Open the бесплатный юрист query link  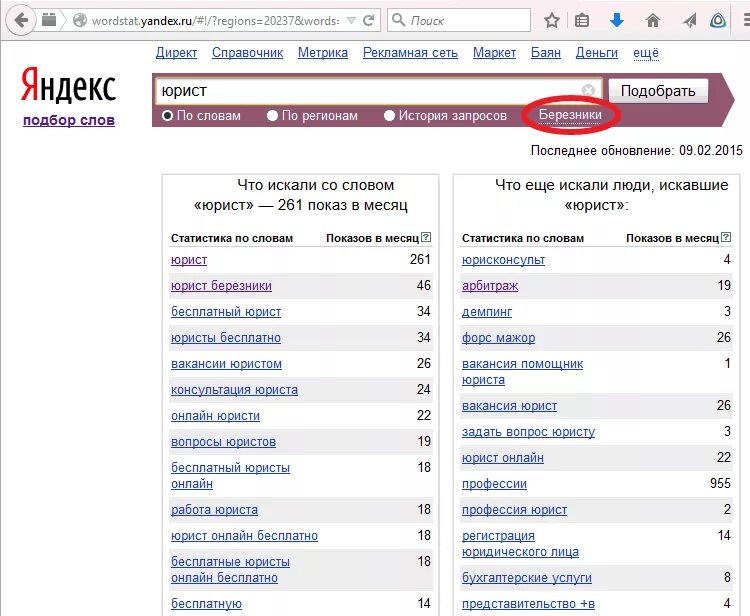226,312
